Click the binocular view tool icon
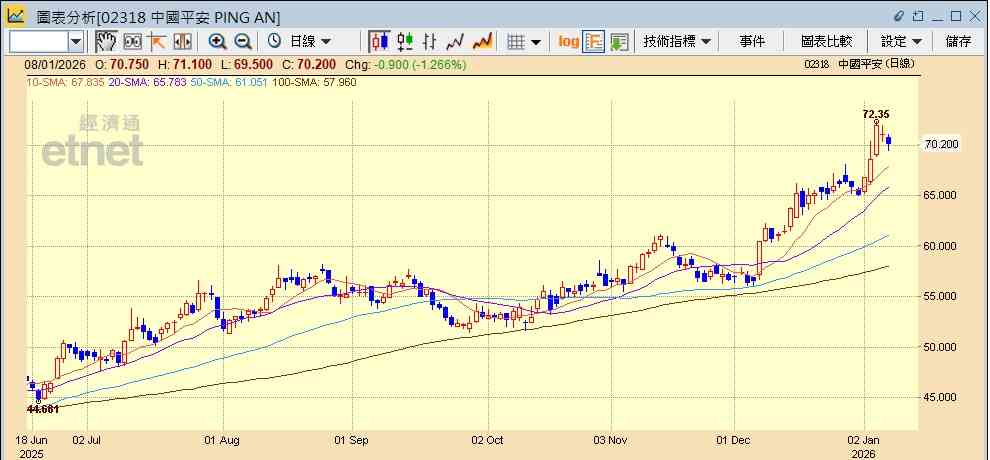 (x=133, y=42)
